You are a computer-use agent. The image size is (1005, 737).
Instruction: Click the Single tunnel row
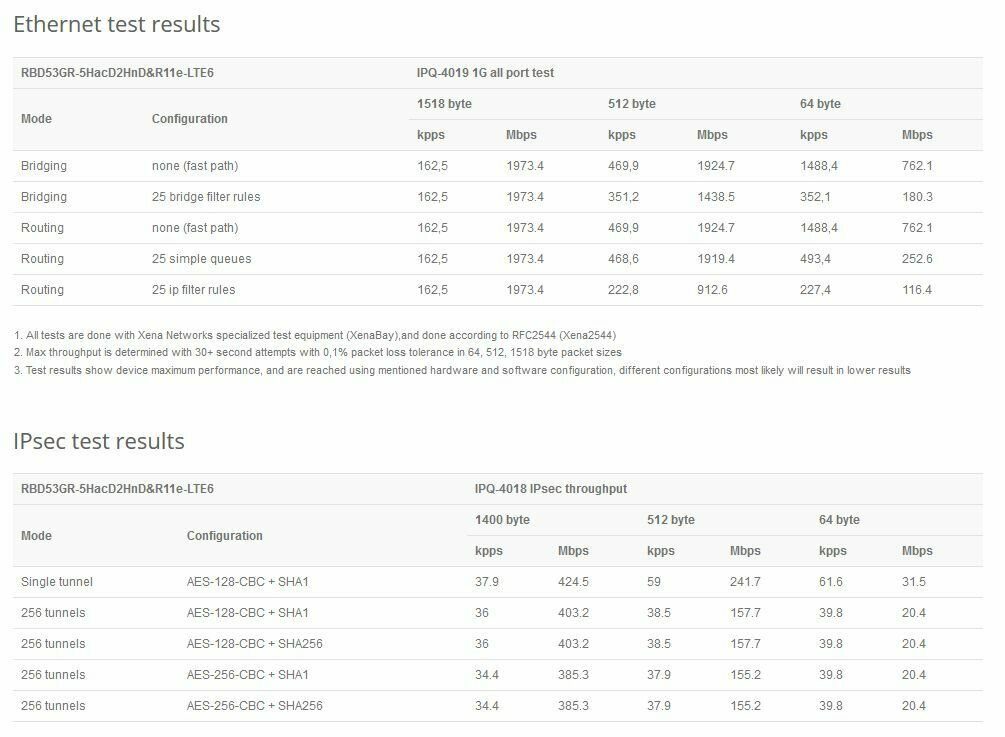[x=56, y=582]
